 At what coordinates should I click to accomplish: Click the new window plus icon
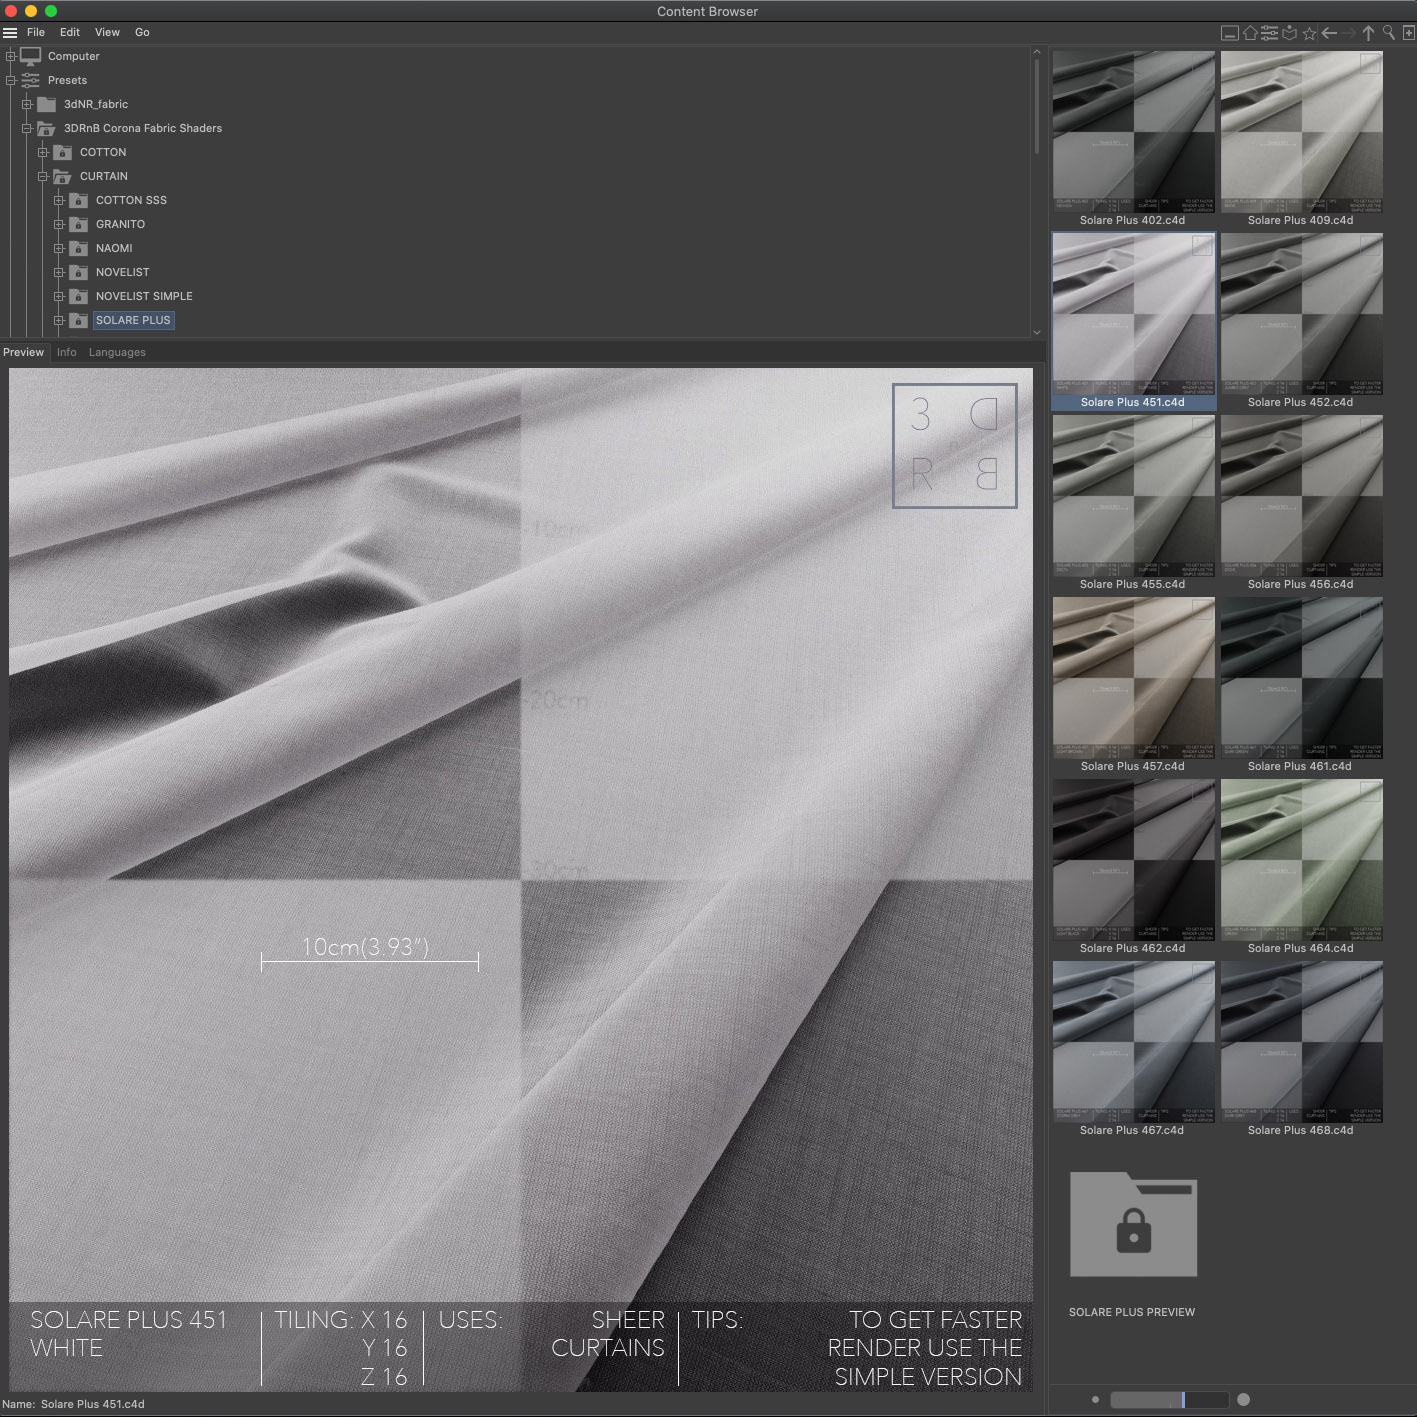tap(1408, 33)
